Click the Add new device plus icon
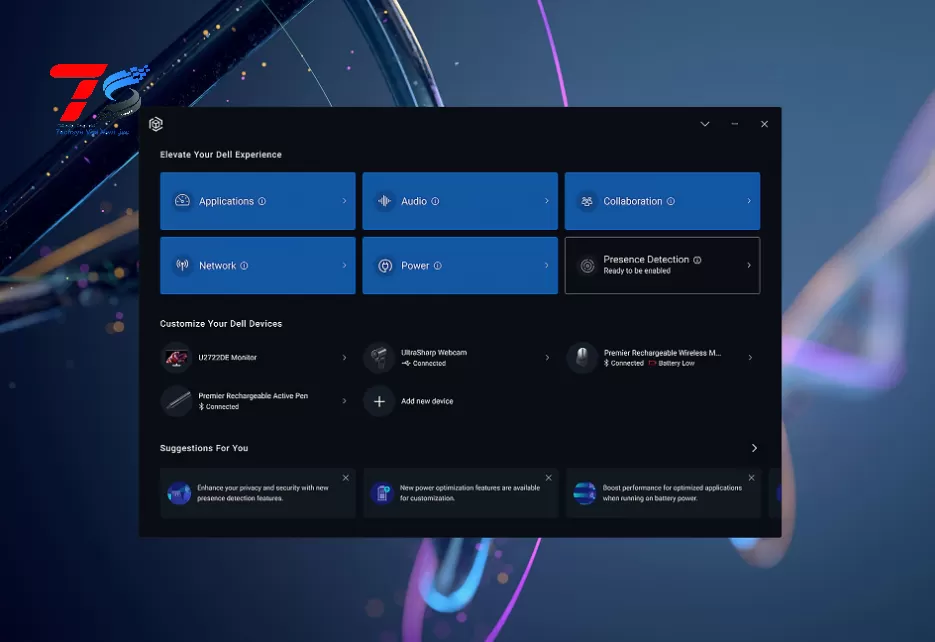 (379, 401)
